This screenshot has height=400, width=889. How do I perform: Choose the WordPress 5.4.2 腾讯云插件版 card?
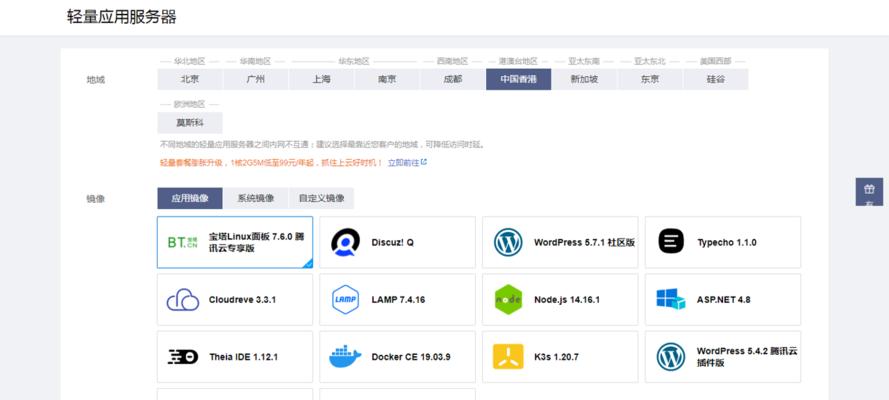coord(723,357)
